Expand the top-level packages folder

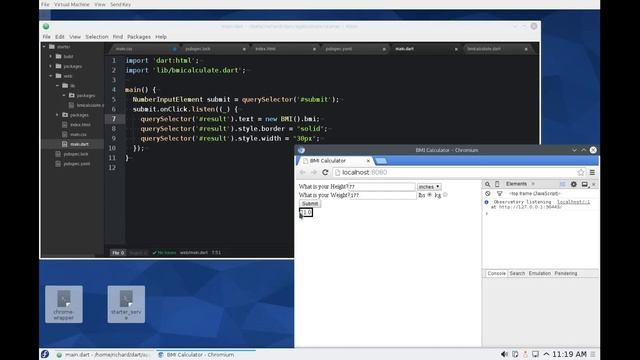click(51, 66)
